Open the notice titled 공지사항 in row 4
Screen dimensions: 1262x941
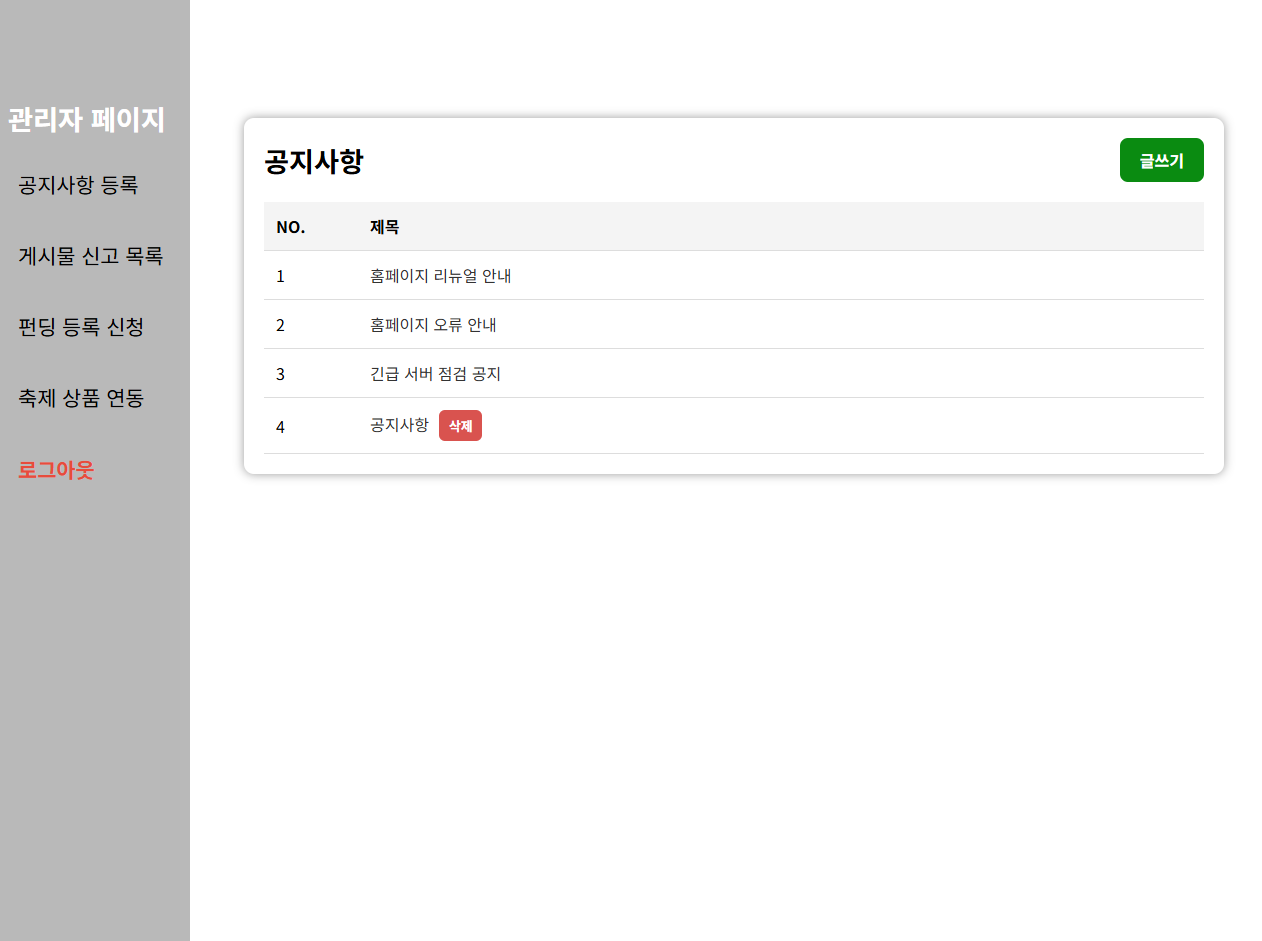click(x=399, y=426)
